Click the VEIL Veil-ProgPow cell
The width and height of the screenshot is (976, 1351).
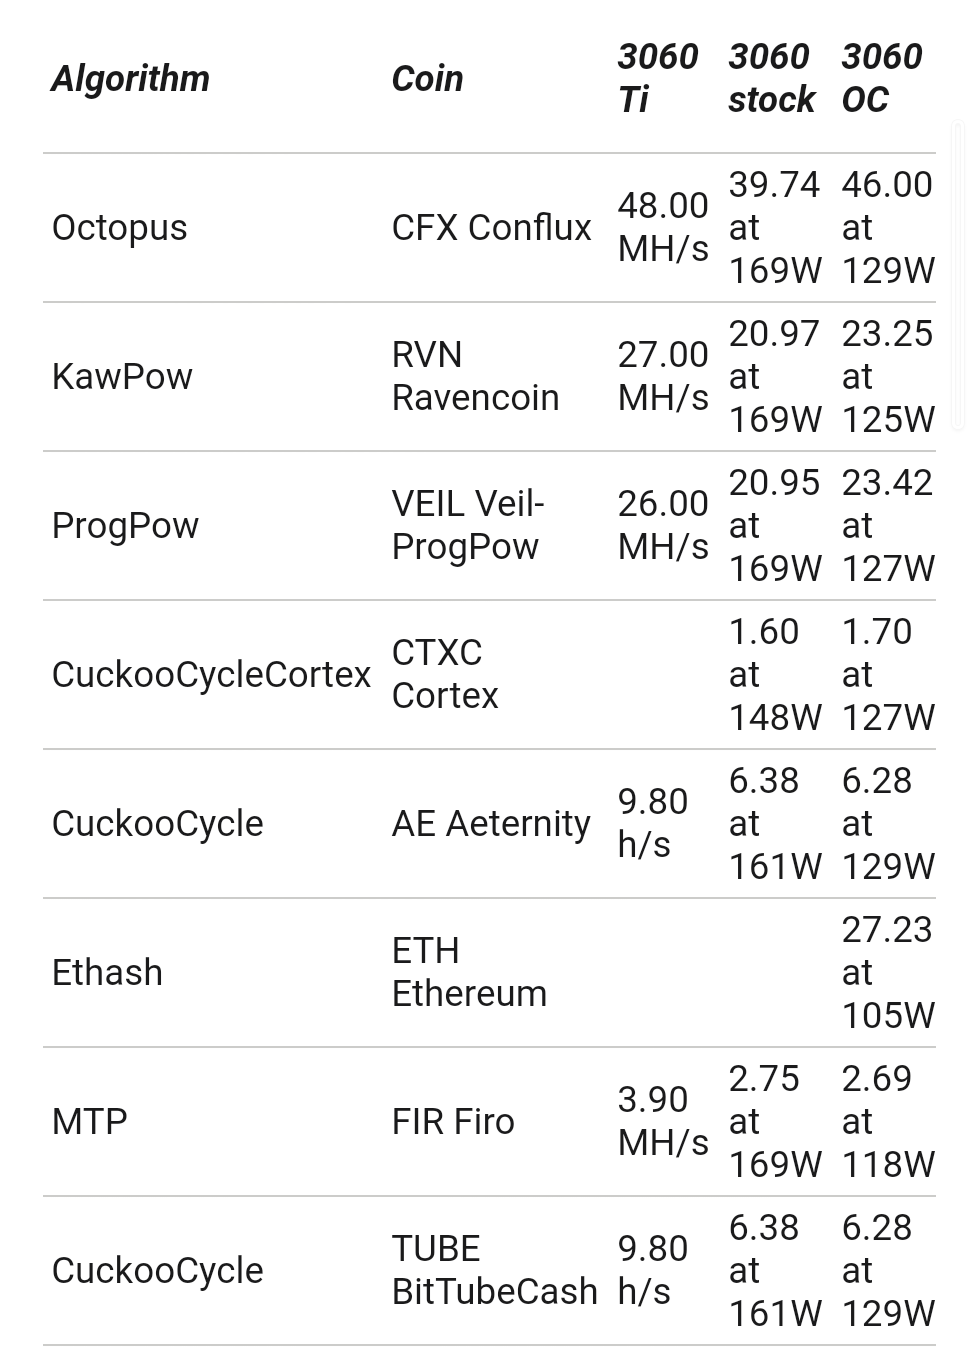468,525
